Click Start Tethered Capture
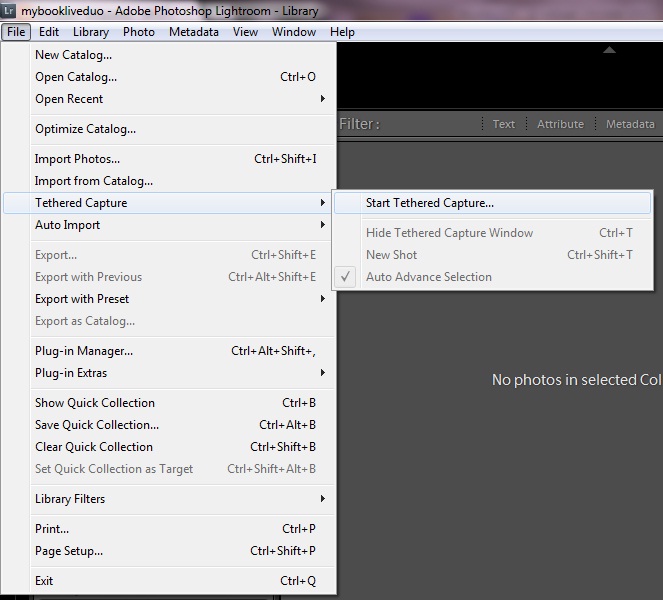The width and height of the screenshot is (663, 600). (x=493, y=203)
